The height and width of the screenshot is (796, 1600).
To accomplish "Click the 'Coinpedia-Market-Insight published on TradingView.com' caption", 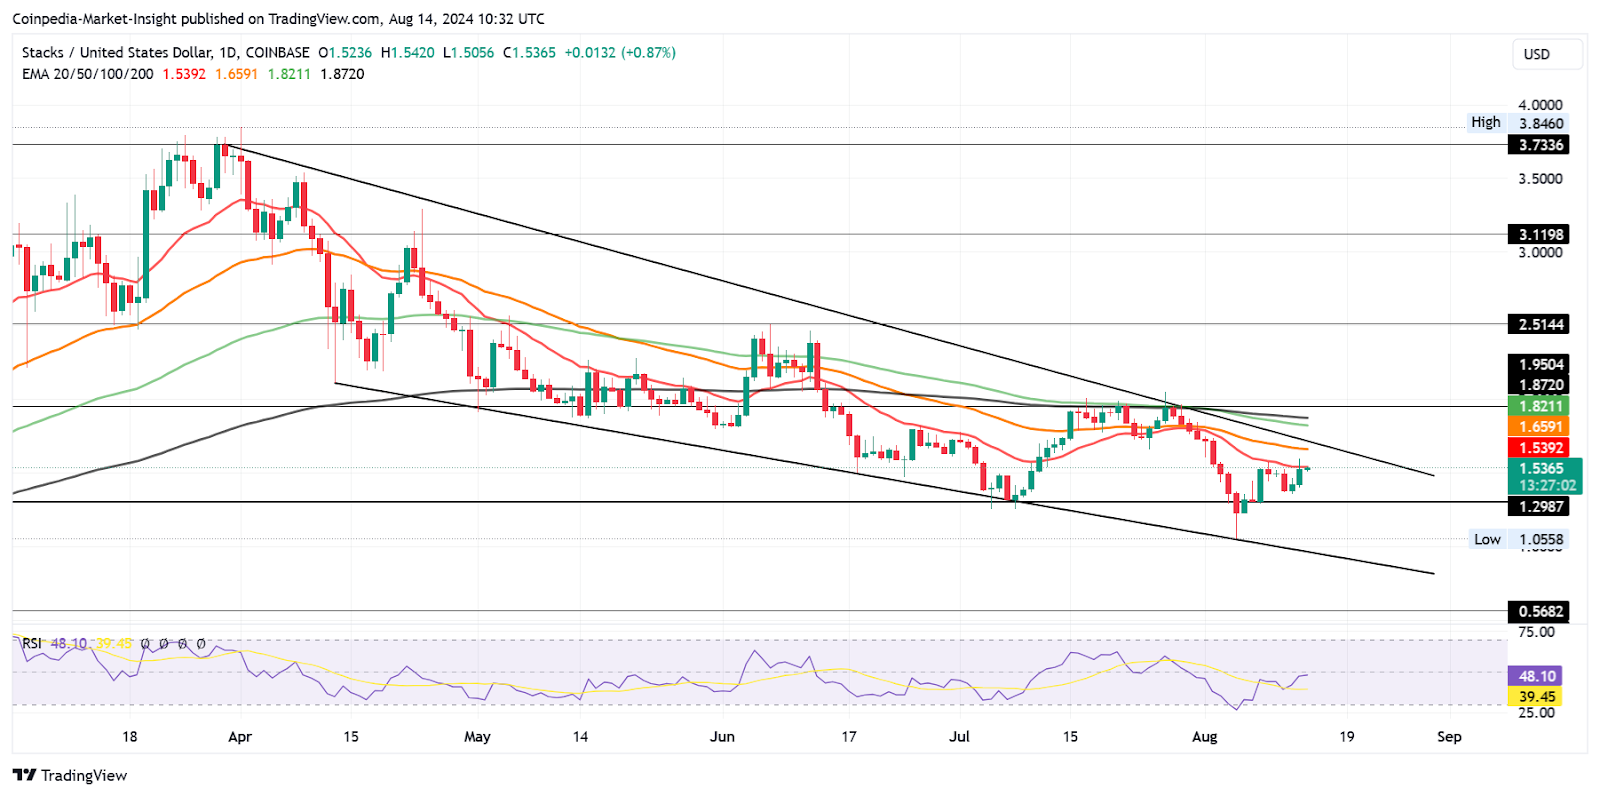I will 196,19.
